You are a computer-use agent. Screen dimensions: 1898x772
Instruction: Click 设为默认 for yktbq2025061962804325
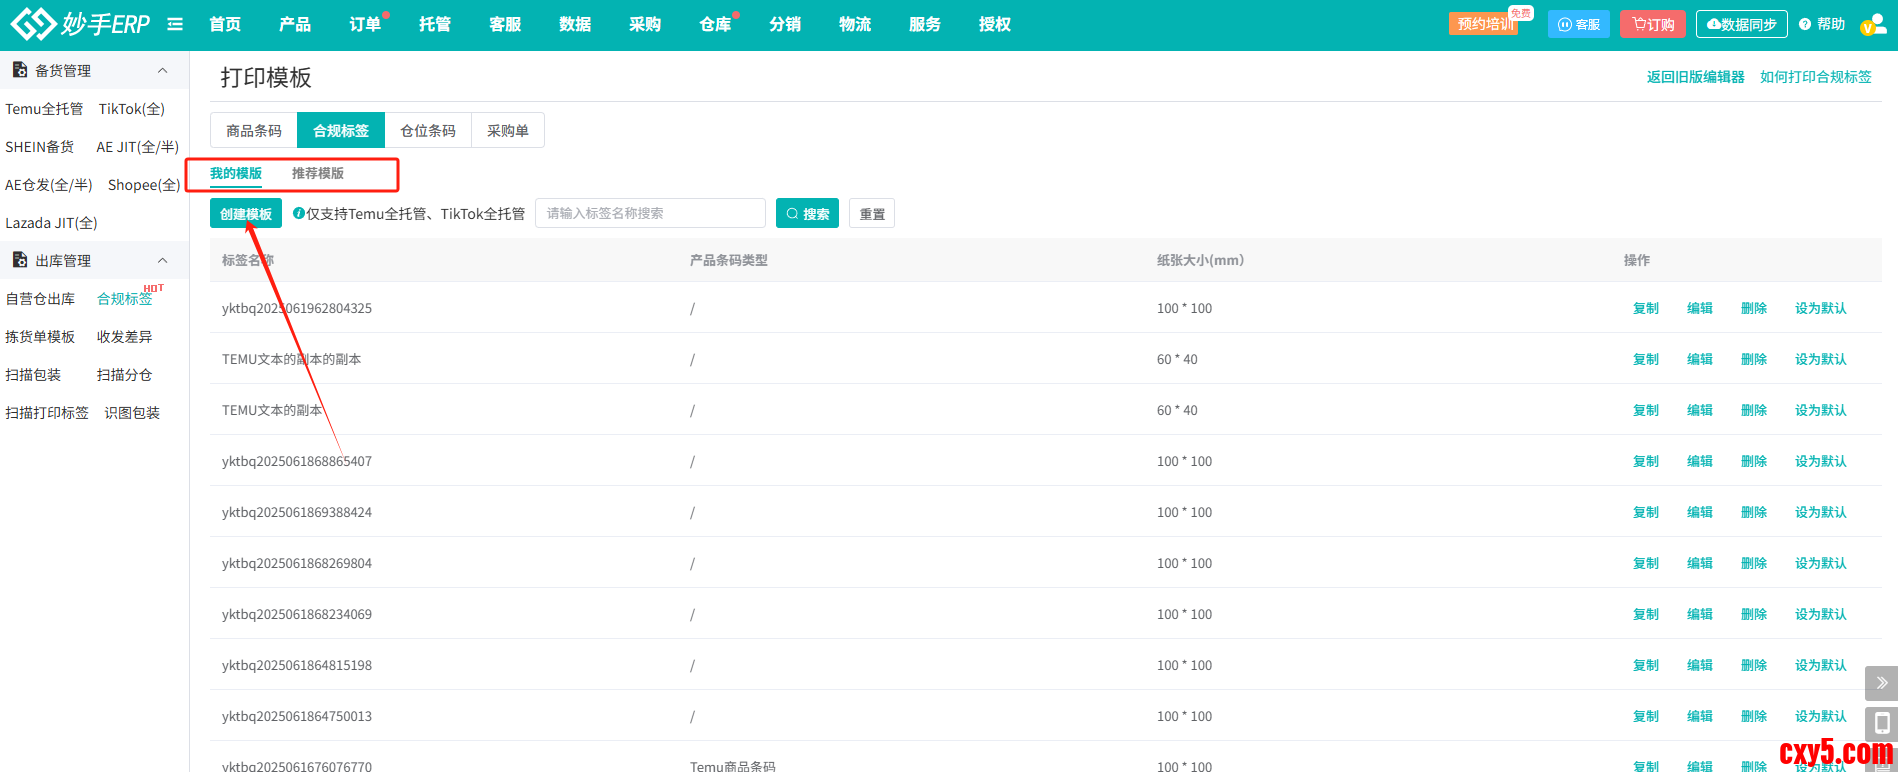pyautogui.click(x=1820, y=308)
